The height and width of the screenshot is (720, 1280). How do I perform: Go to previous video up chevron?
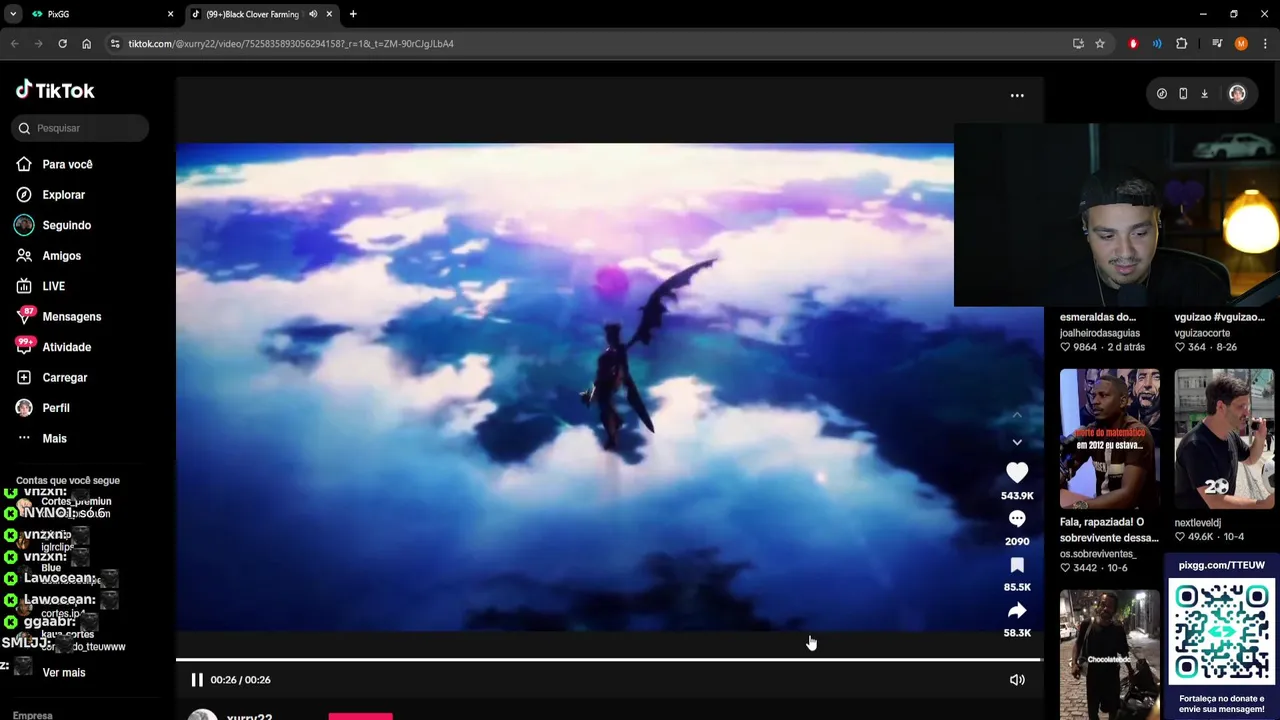coord(1017,415)
